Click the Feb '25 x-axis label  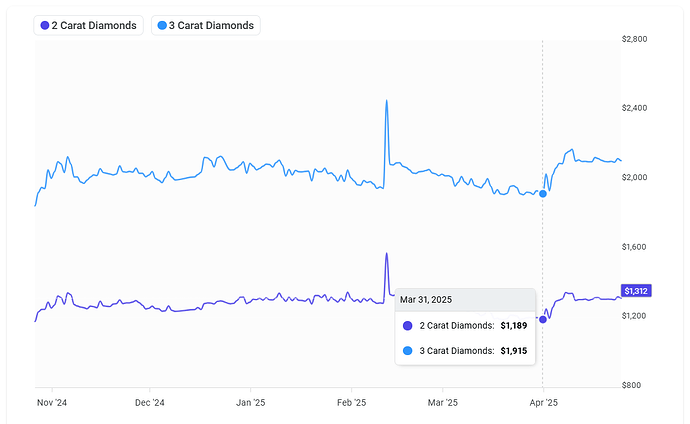[x=351, y=402]
